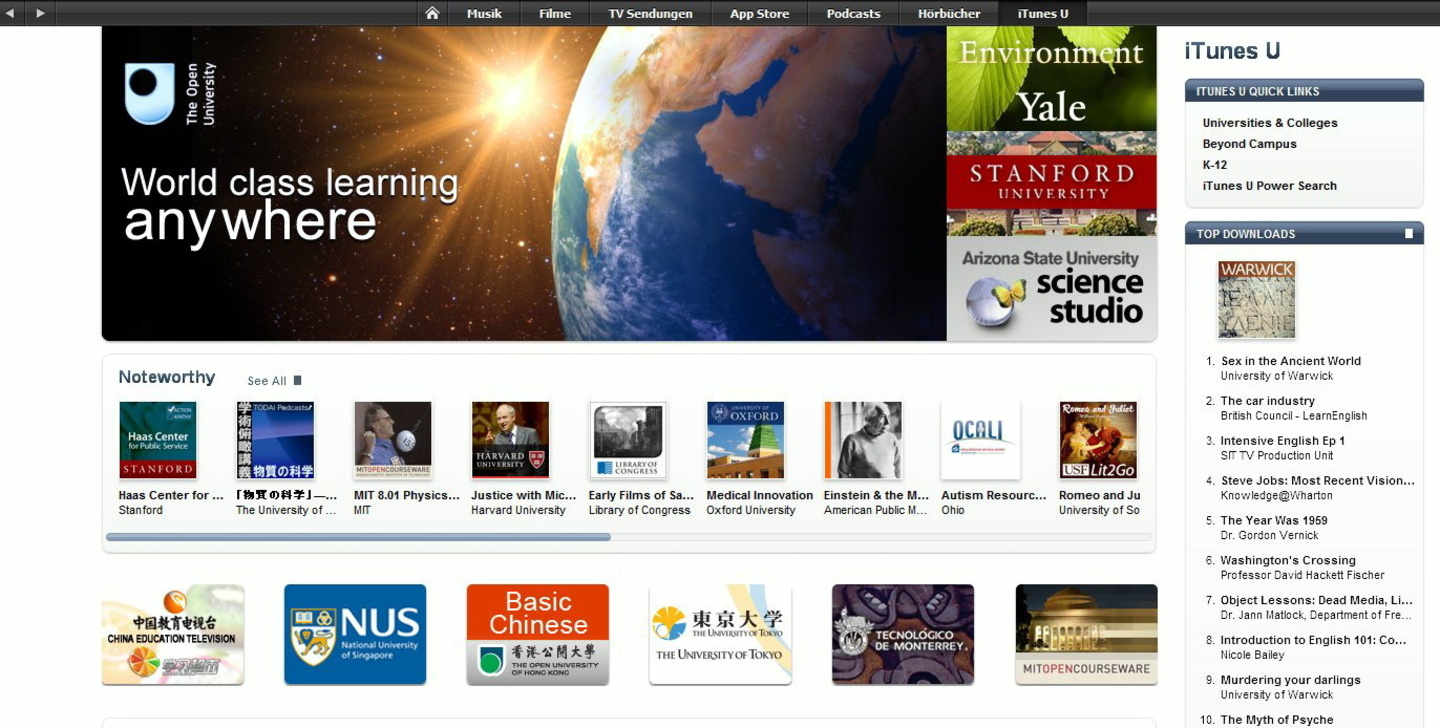Open 'Intensive English Ep 1' download

tap(1282, 441)
